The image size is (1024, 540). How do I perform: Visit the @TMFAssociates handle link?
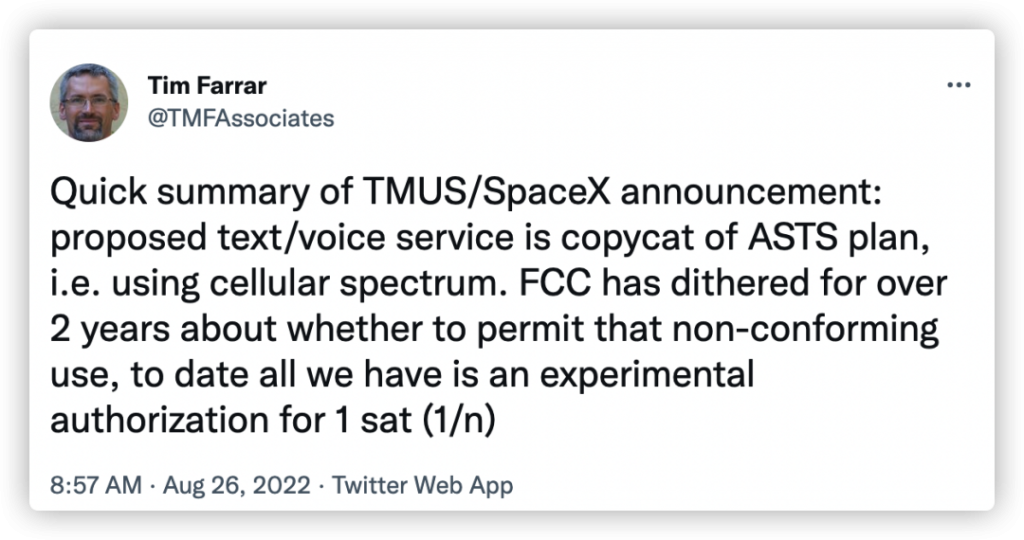coord(241,118)
